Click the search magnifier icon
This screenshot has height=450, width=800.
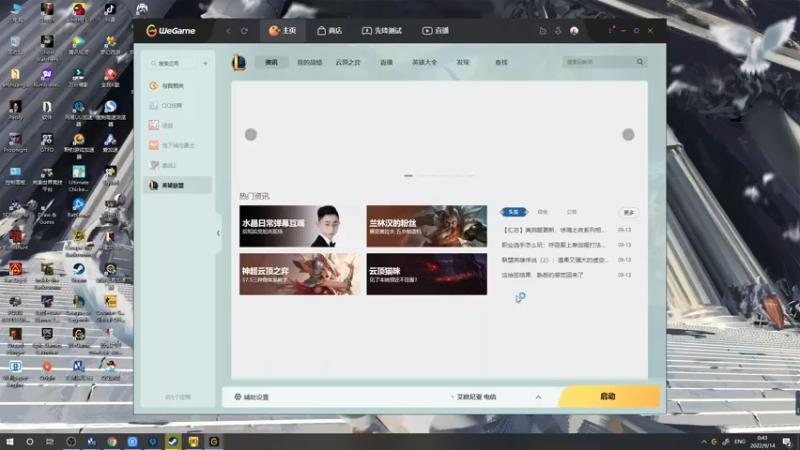point(640,62)
